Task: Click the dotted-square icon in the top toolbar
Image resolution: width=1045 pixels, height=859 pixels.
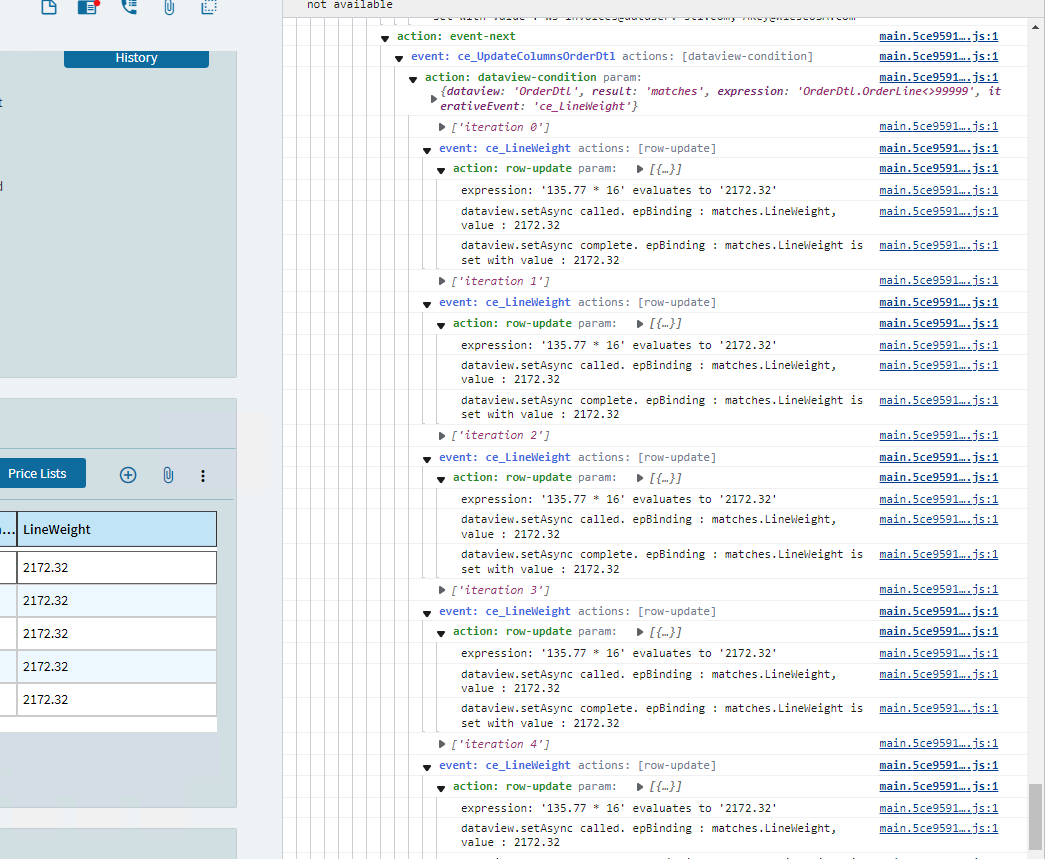Action: coord(209,7)
